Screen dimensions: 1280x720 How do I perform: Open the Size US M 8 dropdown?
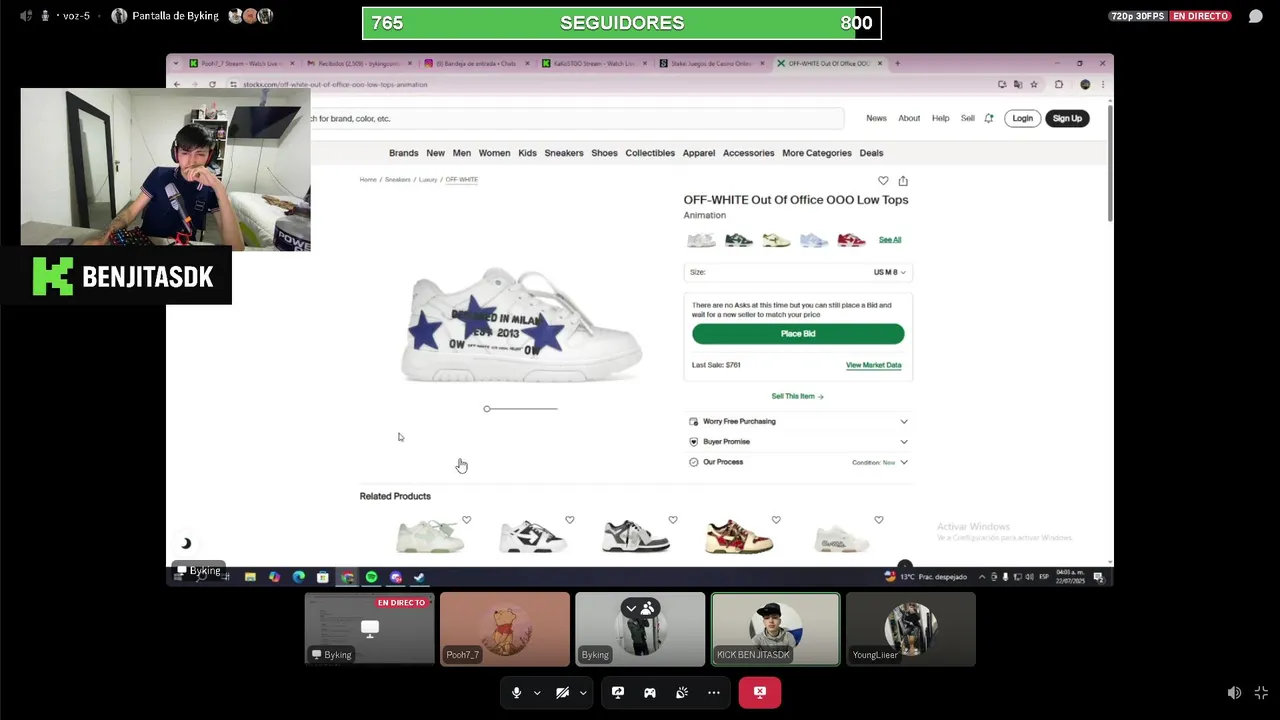[798, 272]
